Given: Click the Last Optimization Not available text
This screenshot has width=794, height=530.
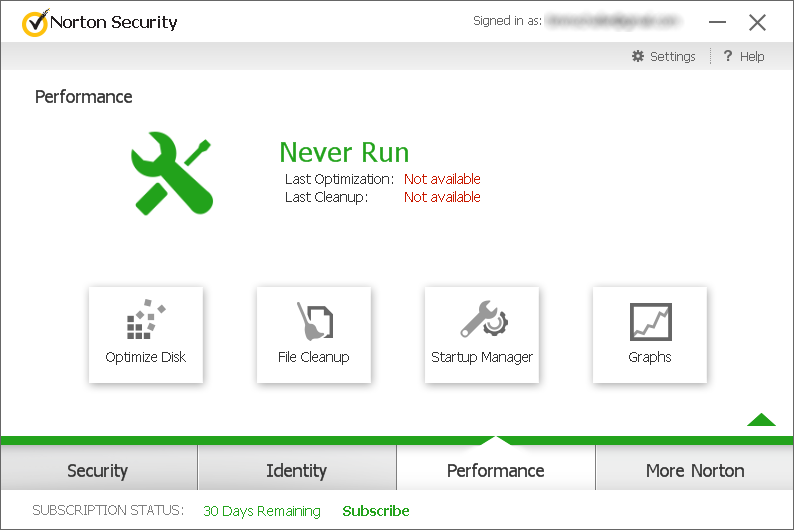Looking at the screenshot, I should pos(442,179).
